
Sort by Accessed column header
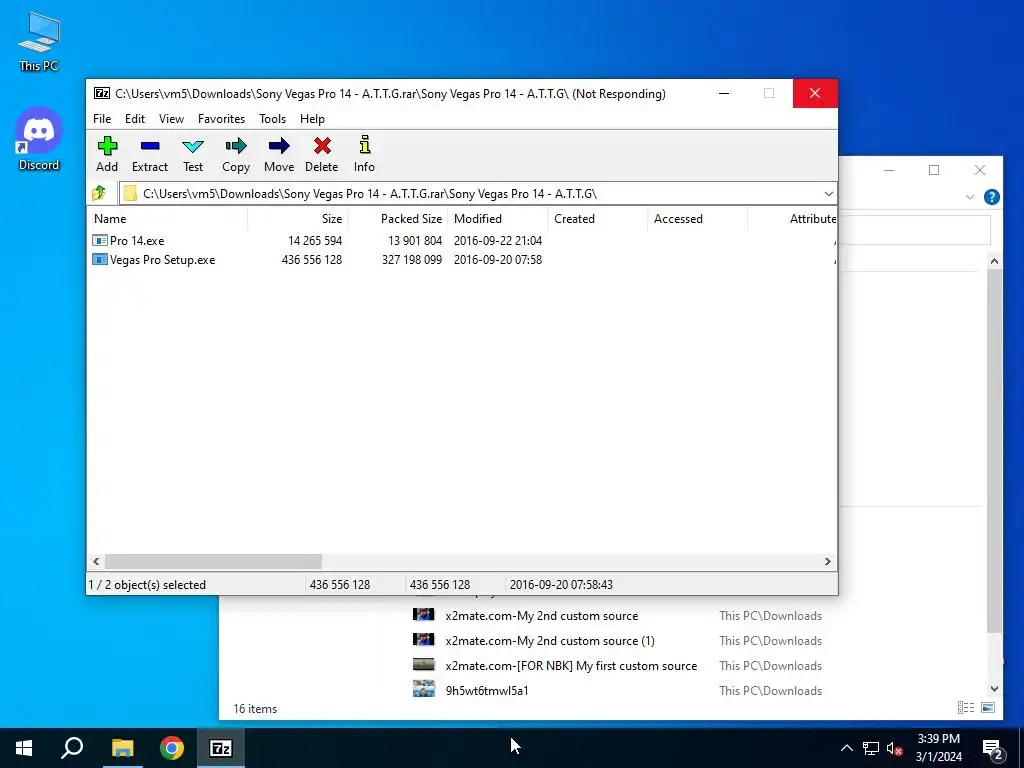(697, 219)
